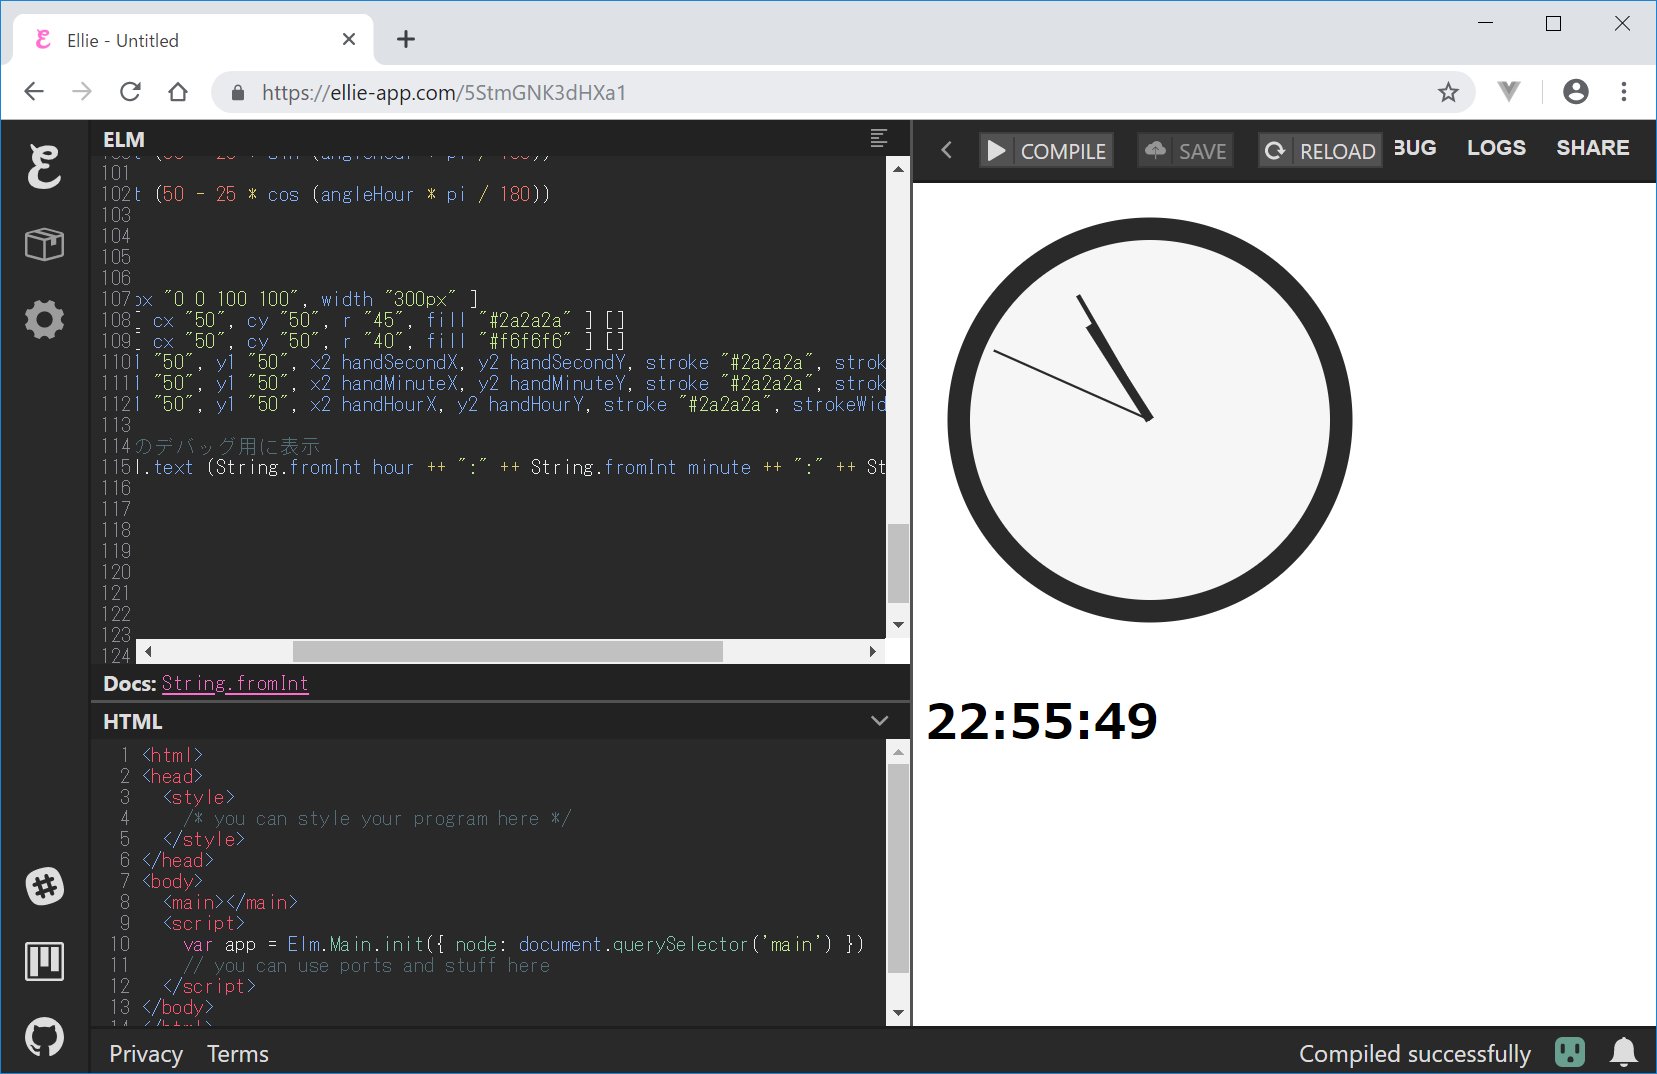Open the Slack hashtag icon
Image resolution: width=1657 pixels, height=1074 pixels.
(x=44, y=886)
